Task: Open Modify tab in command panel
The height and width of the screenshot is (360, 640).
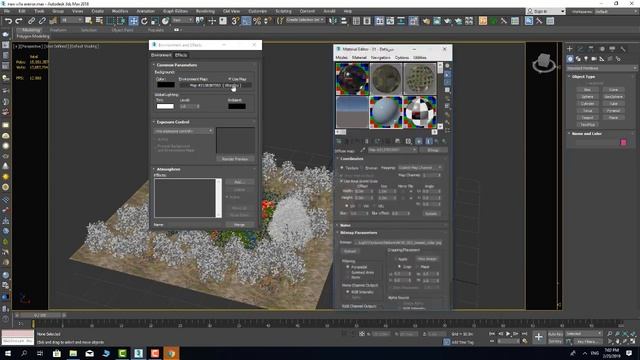Action: [580, 49]
